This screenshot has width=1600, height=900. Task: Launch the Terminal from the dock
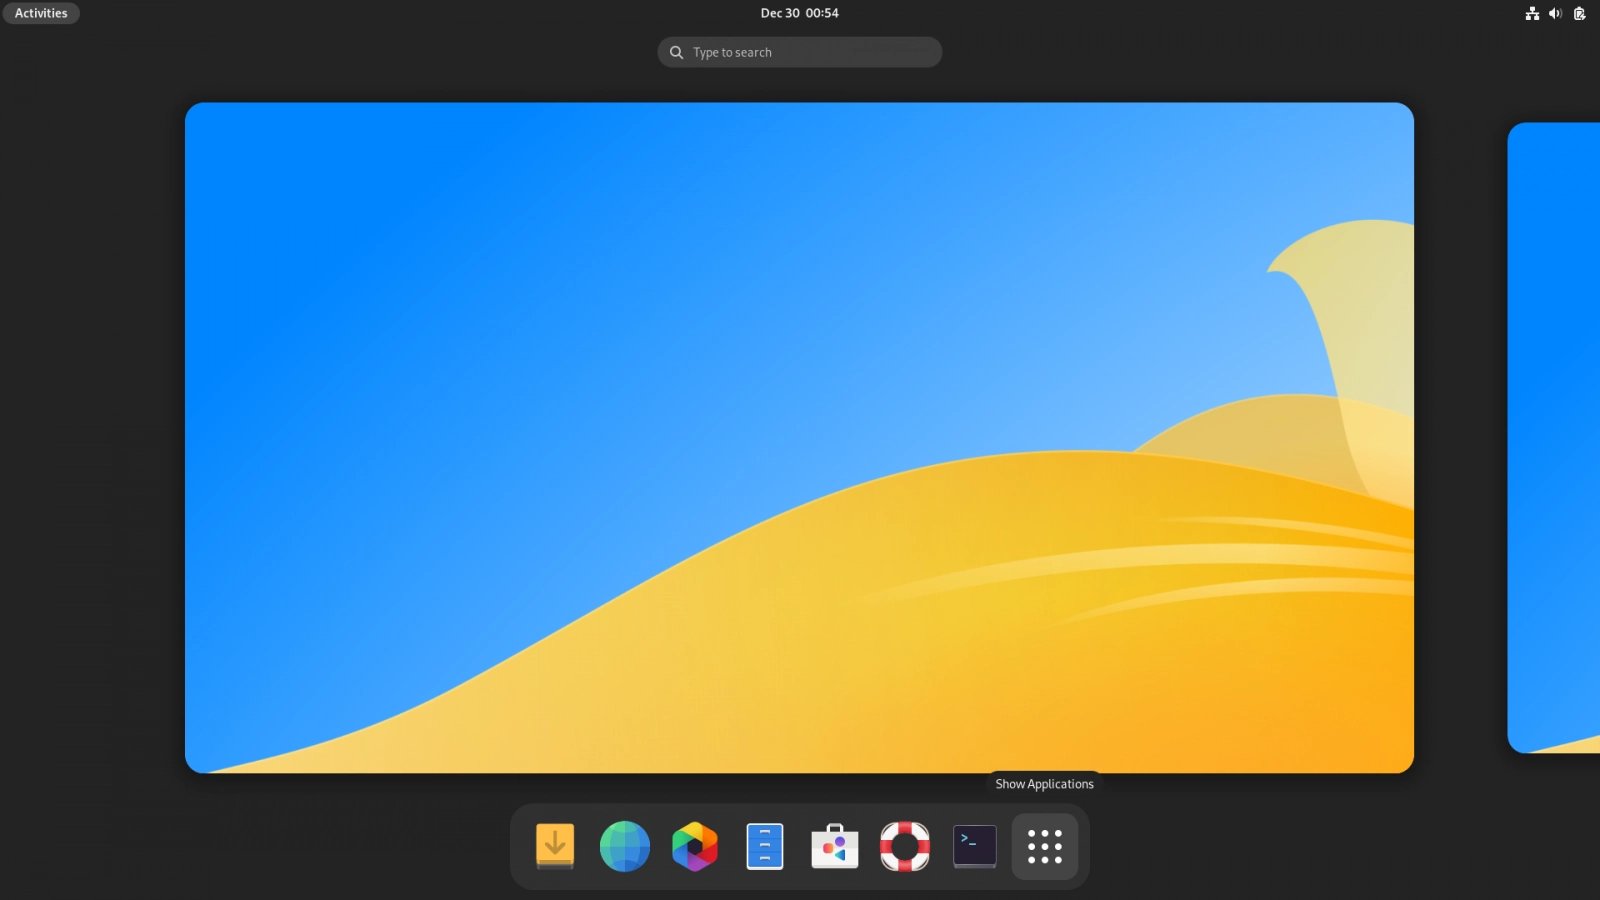click(x=975, y=846)
